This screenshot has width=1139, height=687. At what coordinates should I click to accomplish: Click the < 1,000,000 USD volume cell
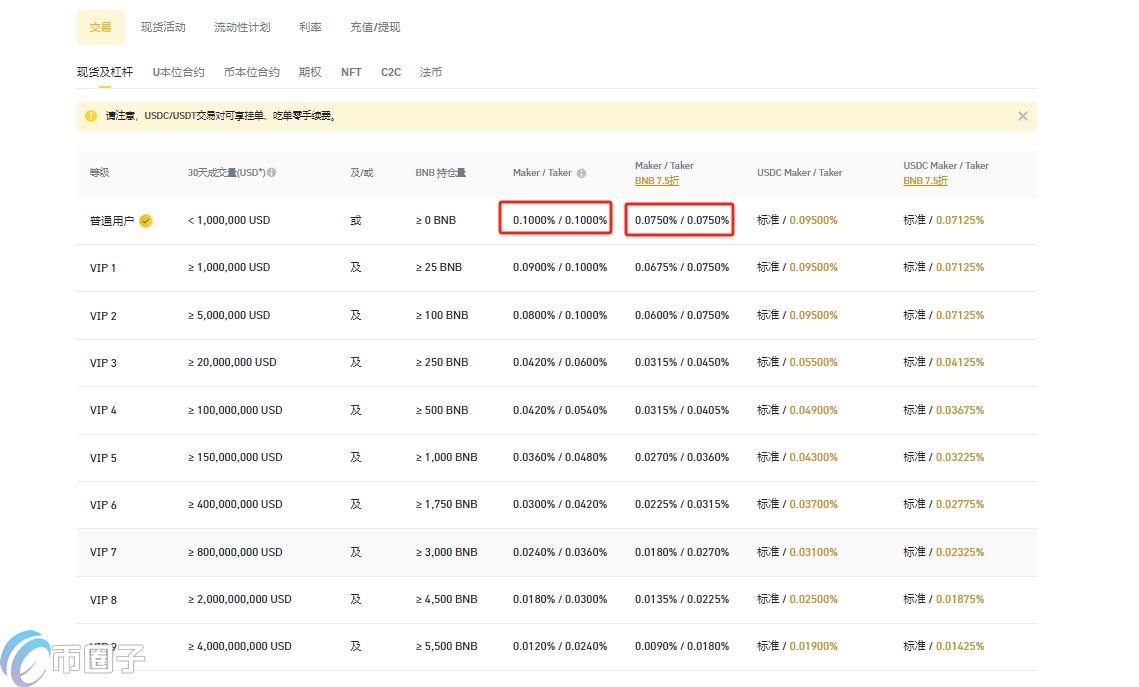click(x=229, y=220)
